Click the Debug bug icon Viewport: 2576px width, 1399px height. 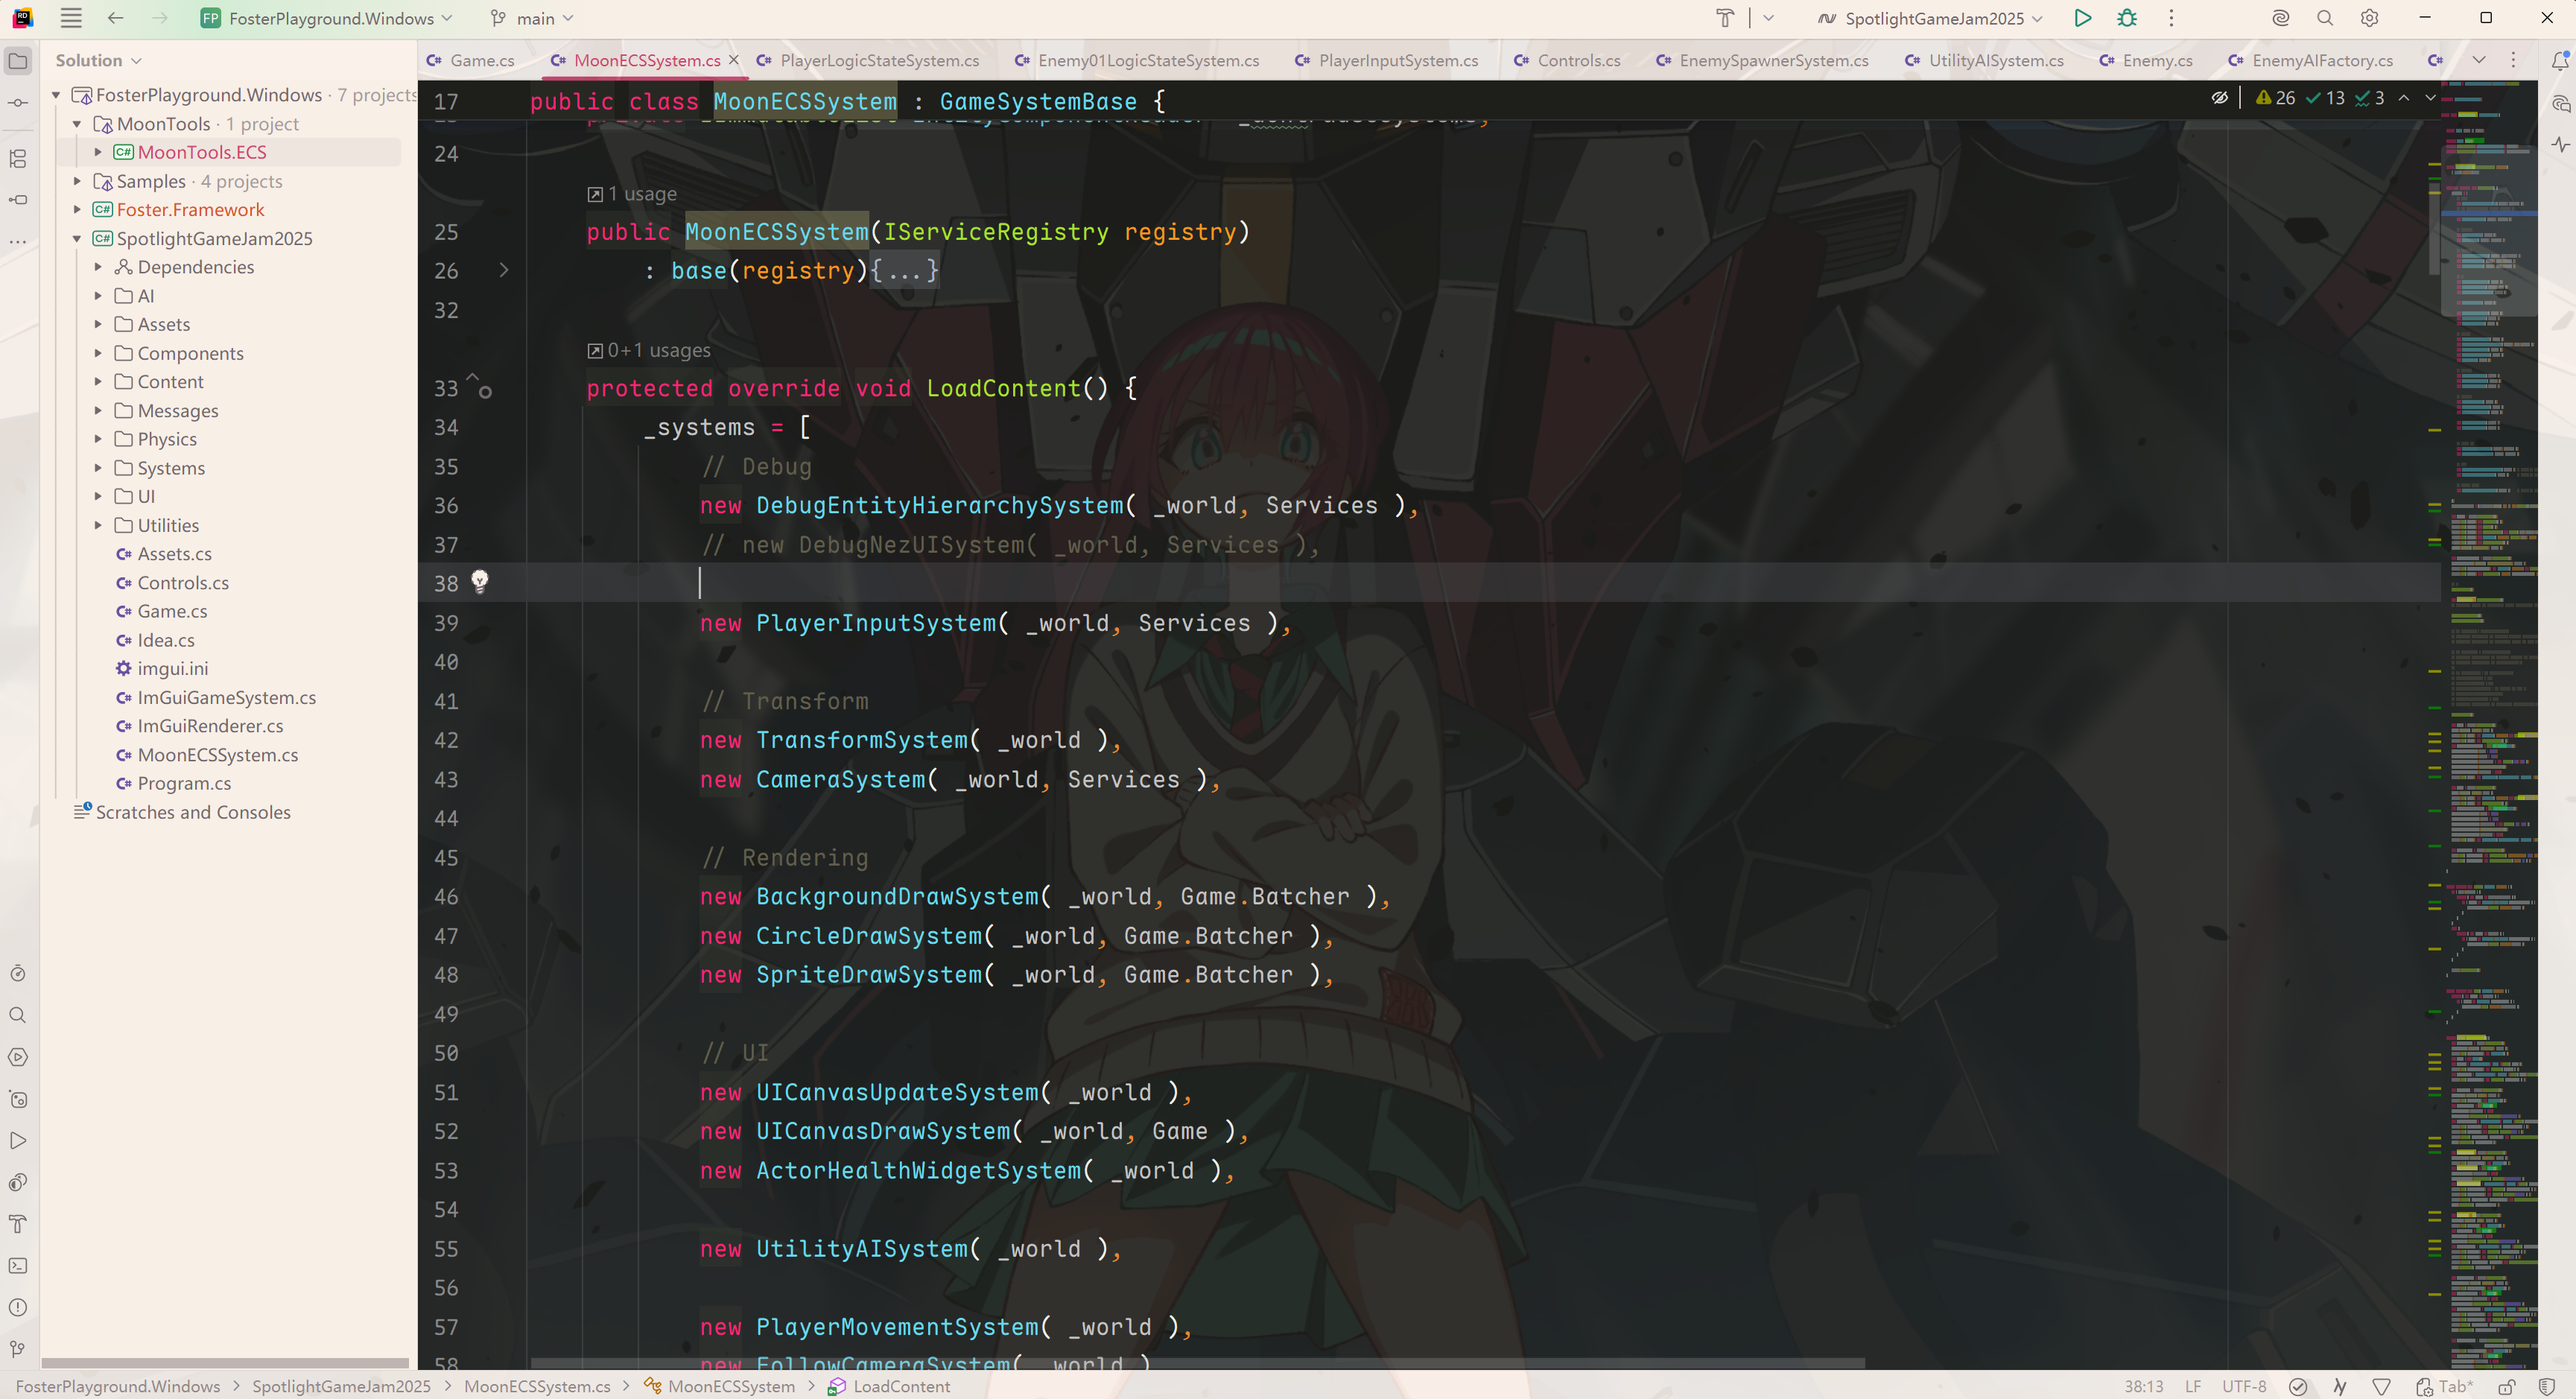[x=2127, y=18]
